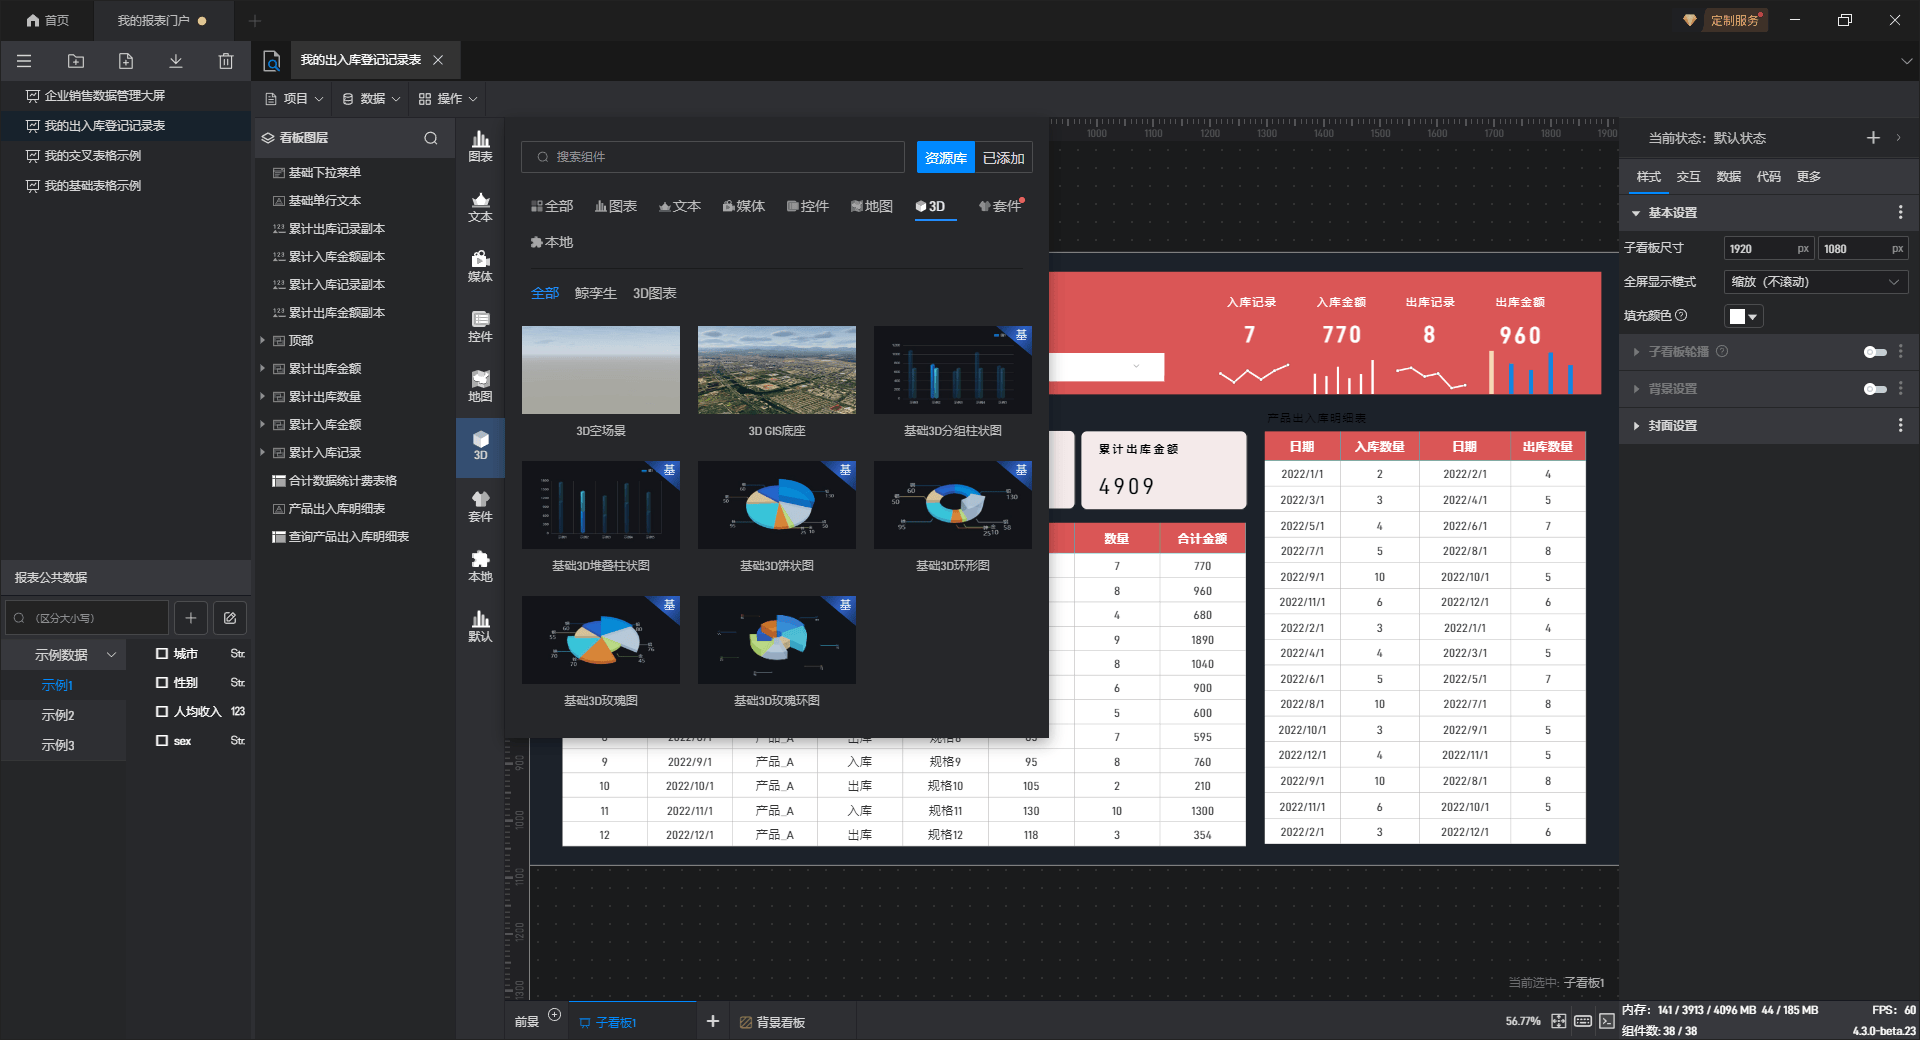Open the 项目 dropdown menu

pos(294,99)
